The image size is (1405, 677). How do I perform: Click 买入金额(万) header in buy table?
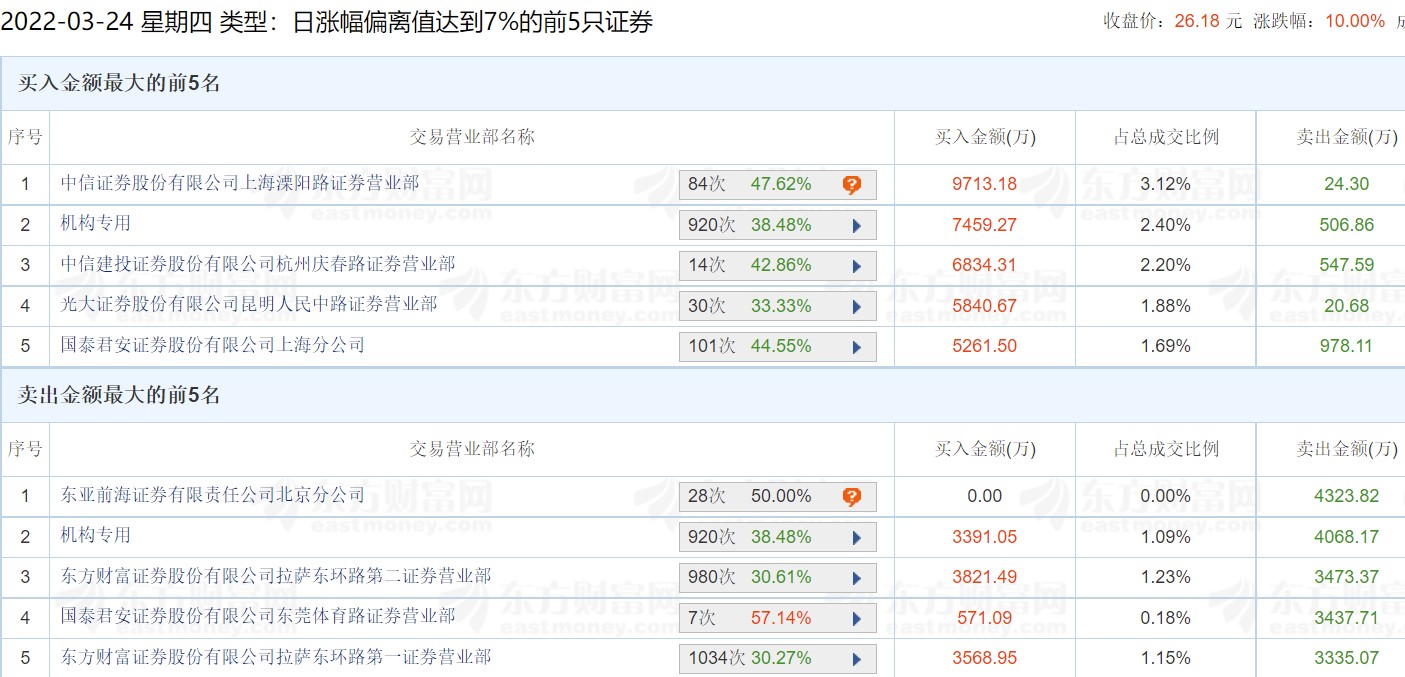tap(984, 138)
